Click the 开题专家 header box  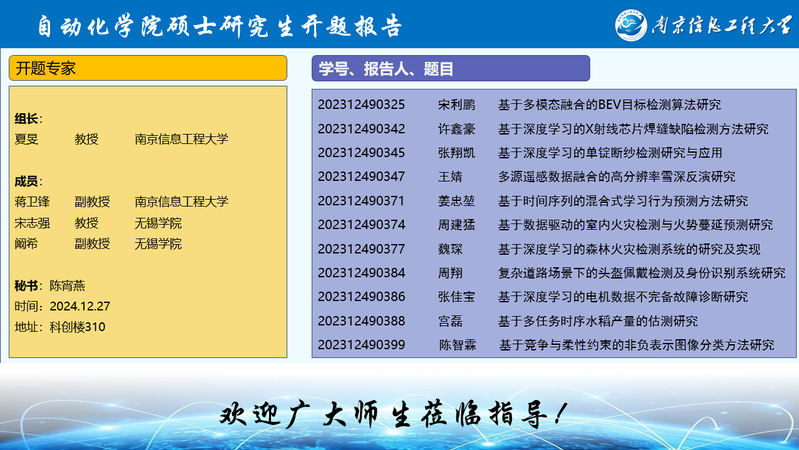[x=150, y=68]
